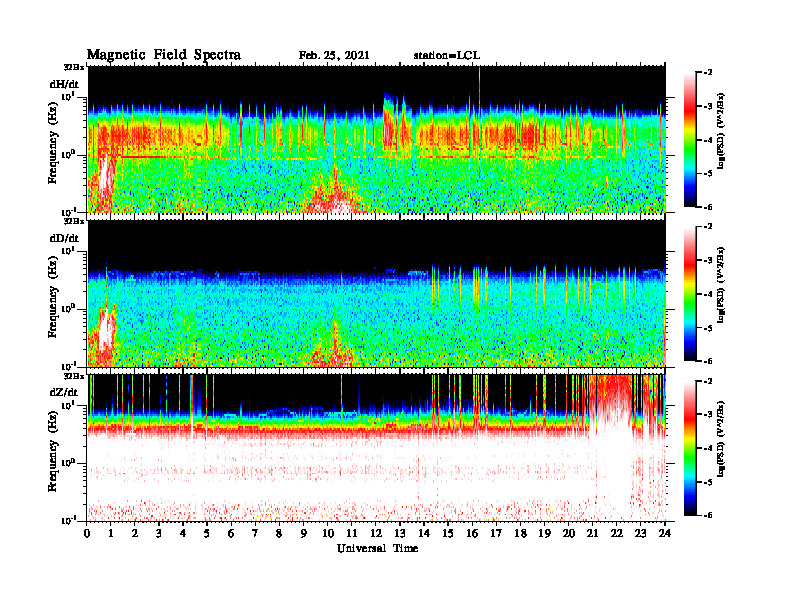Click hour tick label '18' on time axis
Screen dimensions: 792x612
[520, 533]
